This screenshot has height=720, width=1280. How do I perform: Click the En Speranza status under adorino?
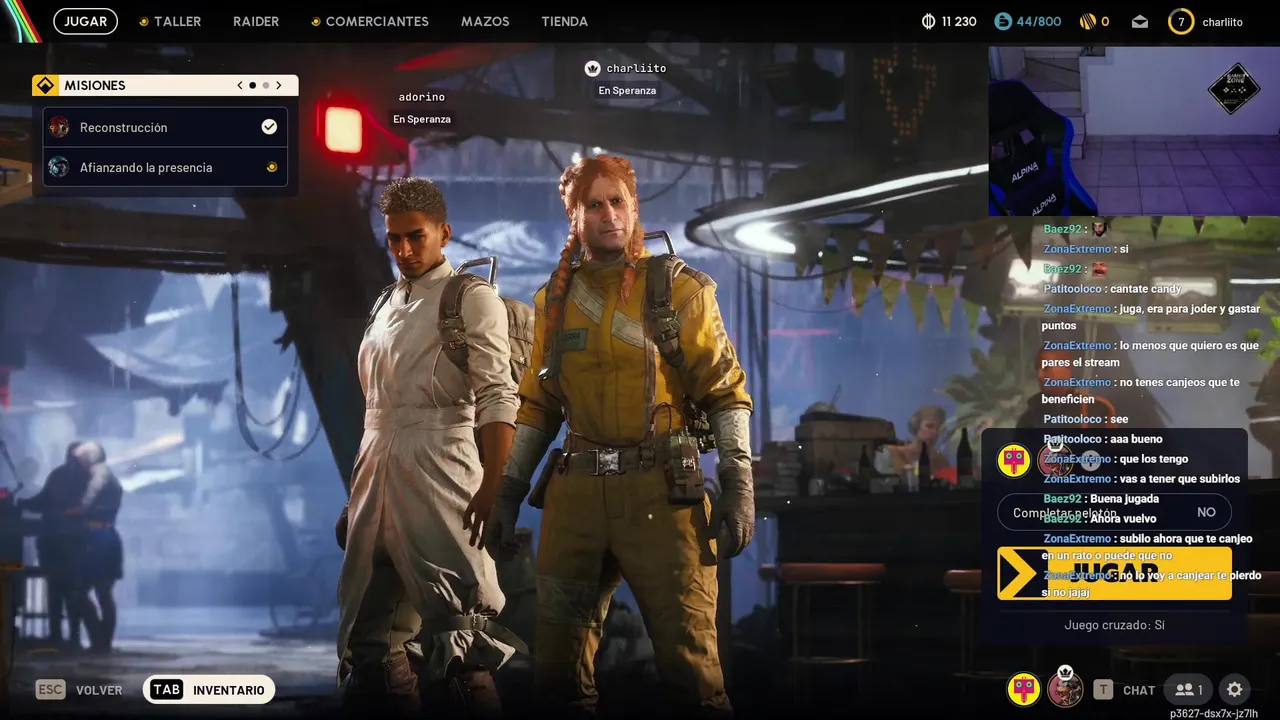[422, 119]
